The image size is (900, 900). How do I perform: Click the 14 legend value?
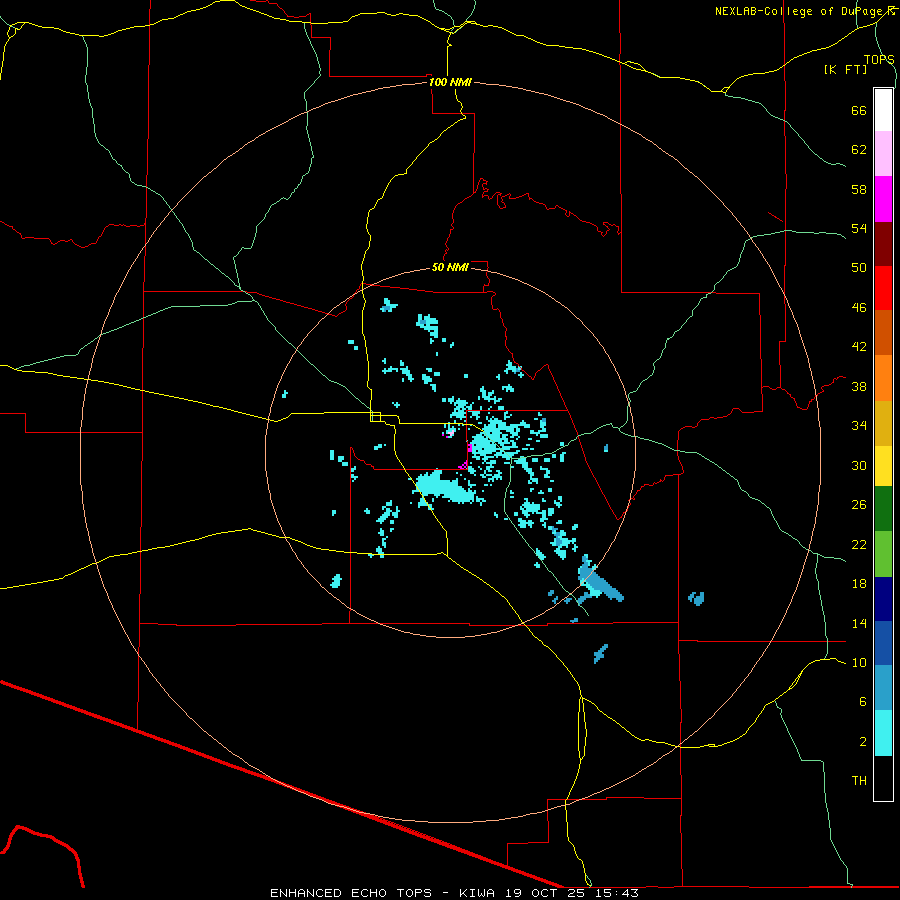click(859, 623)
